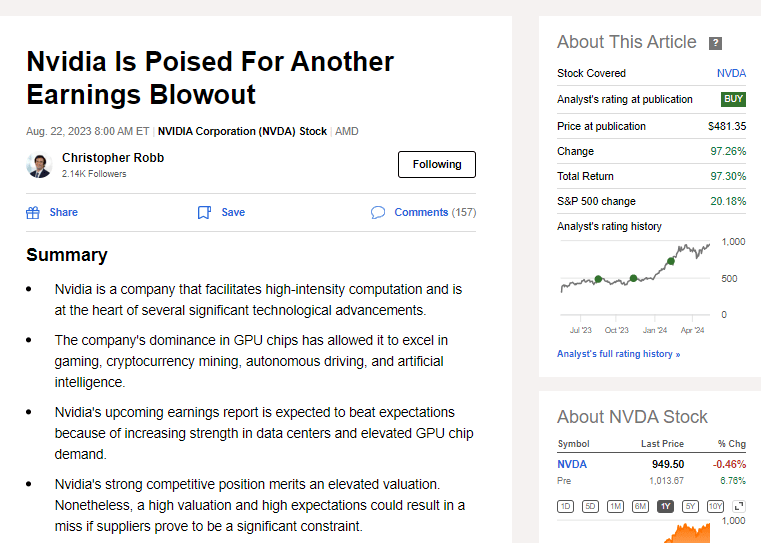Expand the NVDA stock chart to fullscreen
The image size is (761, 543).
(739, 506)
